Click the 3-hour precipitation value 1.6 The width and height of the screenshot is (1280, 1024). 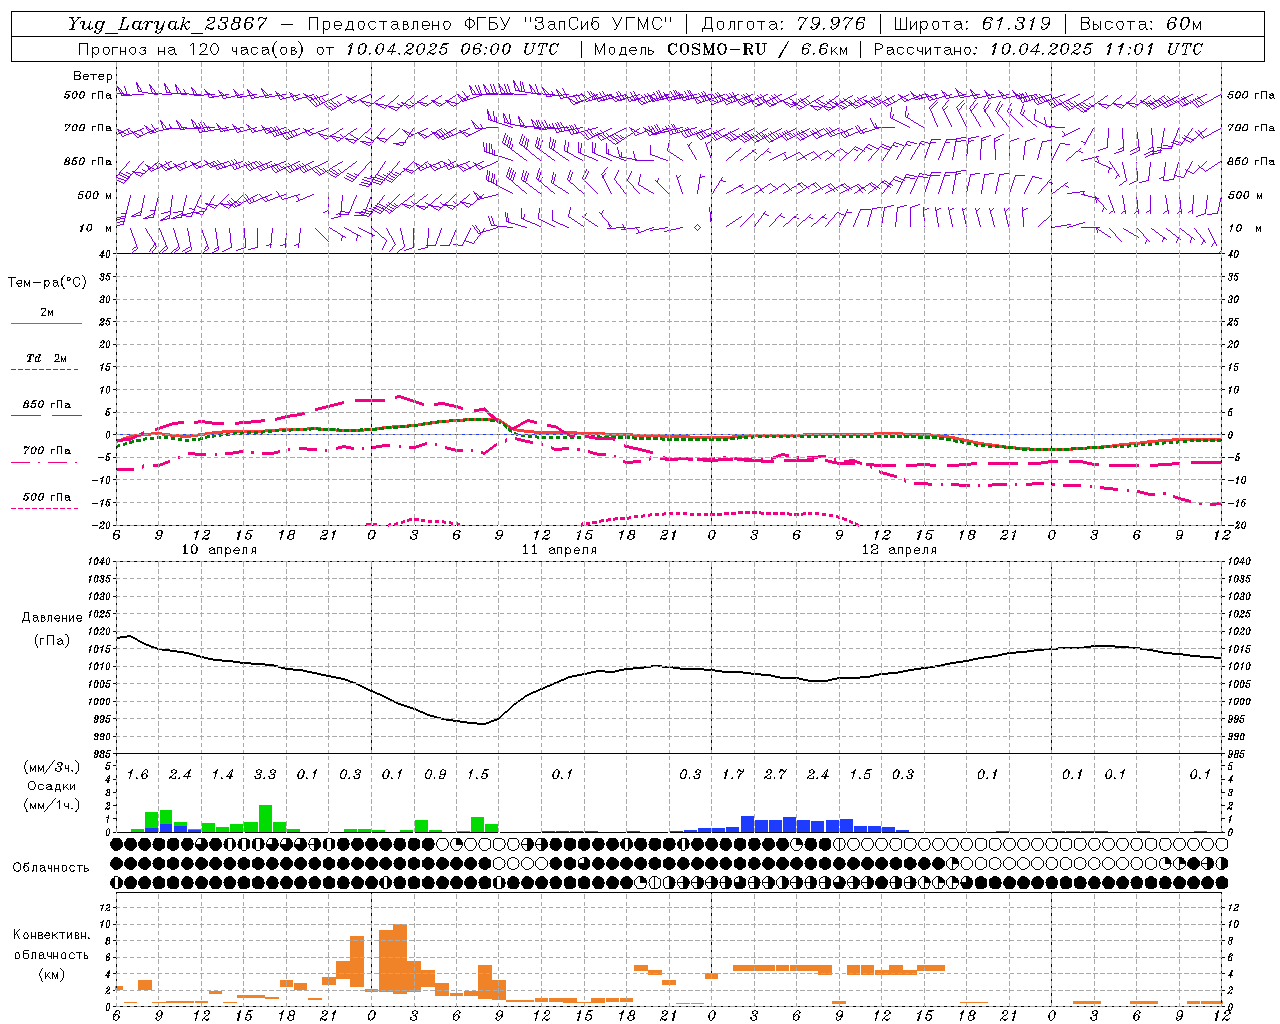pyautogui.click(x=138, y=775)
